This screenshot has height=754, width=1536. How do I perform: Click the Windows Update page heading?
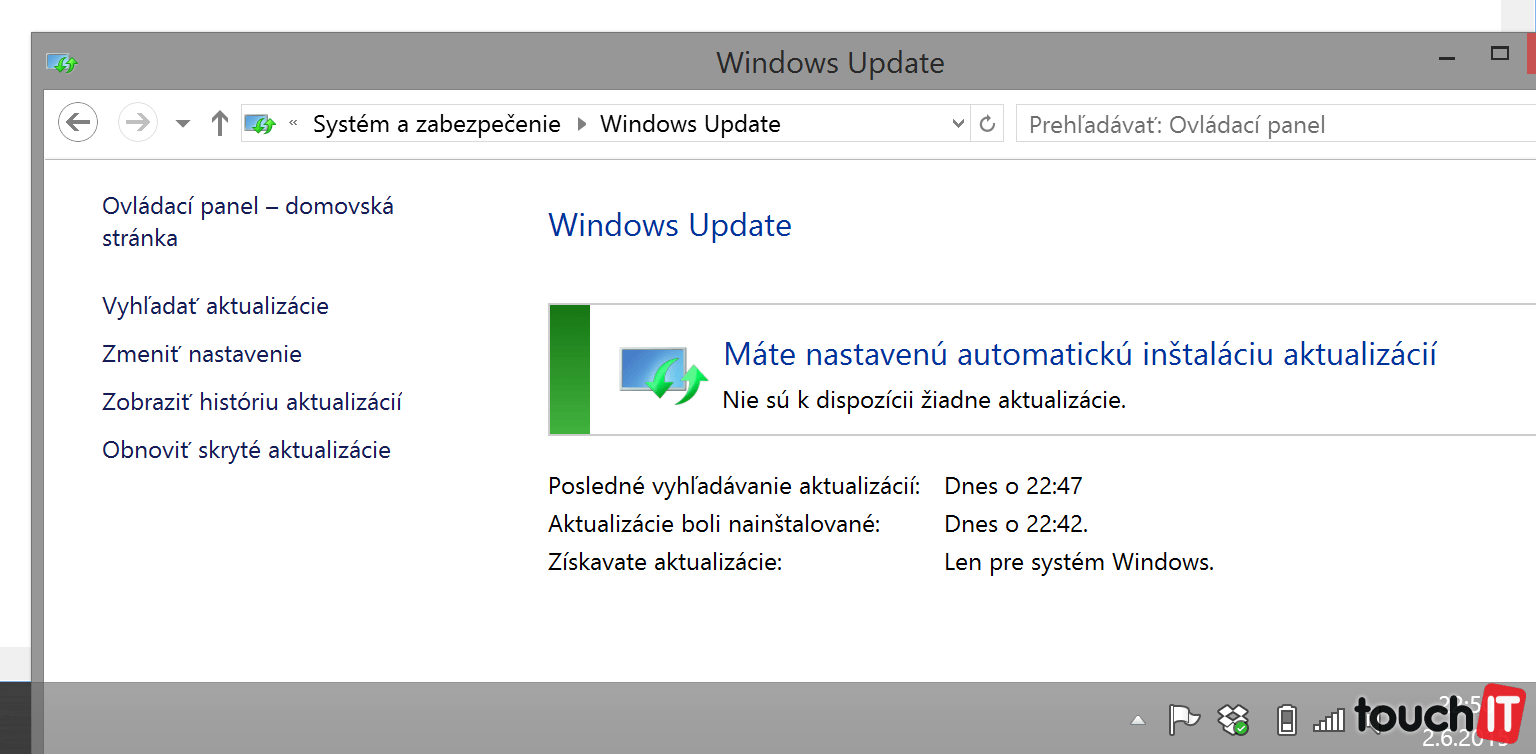670,225
